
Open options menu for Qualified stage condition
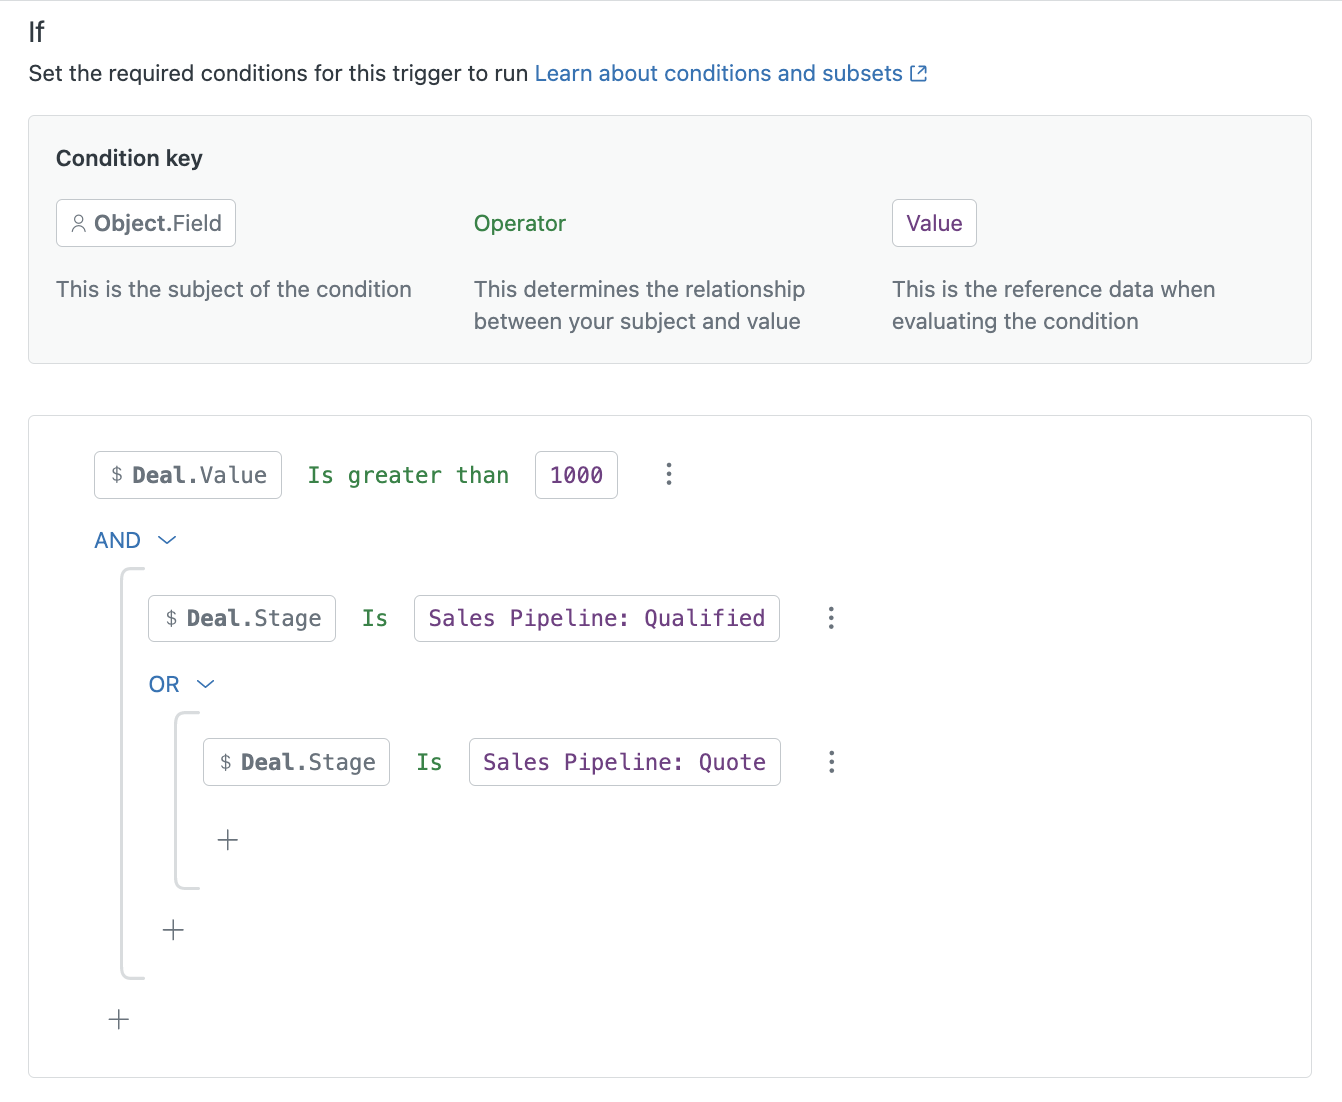click(x=831, y=618)
